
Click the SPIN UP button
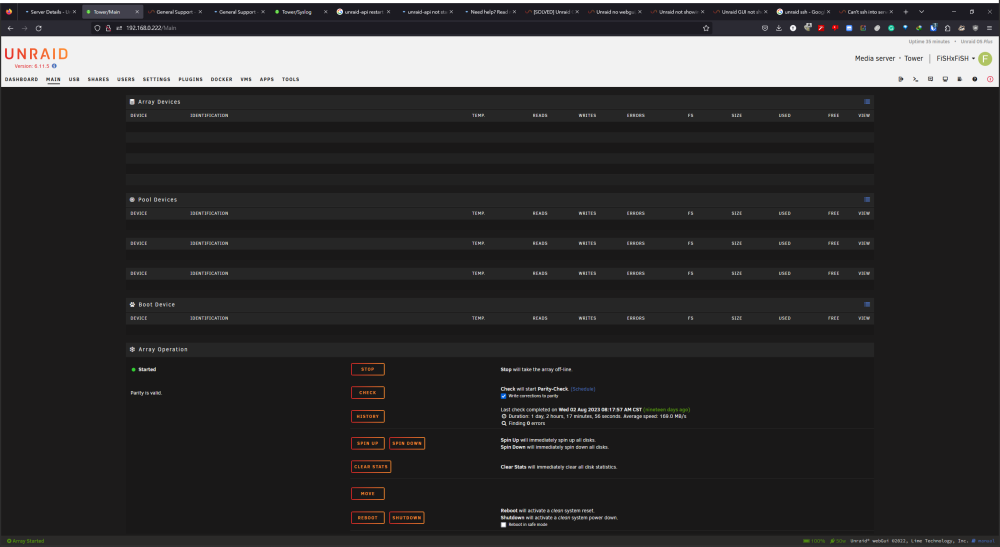(368, 443)
